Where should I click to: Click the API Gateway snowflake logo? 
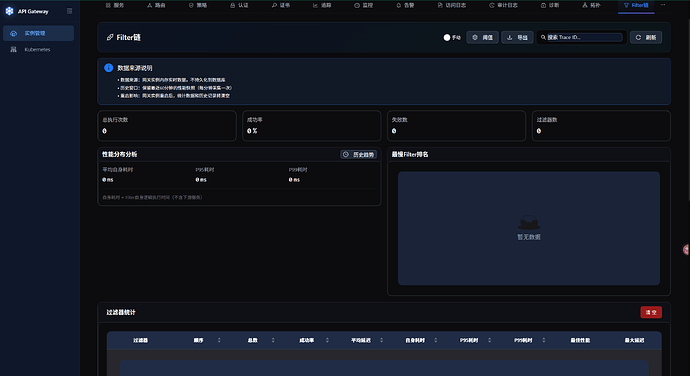[x=9, y=11]
